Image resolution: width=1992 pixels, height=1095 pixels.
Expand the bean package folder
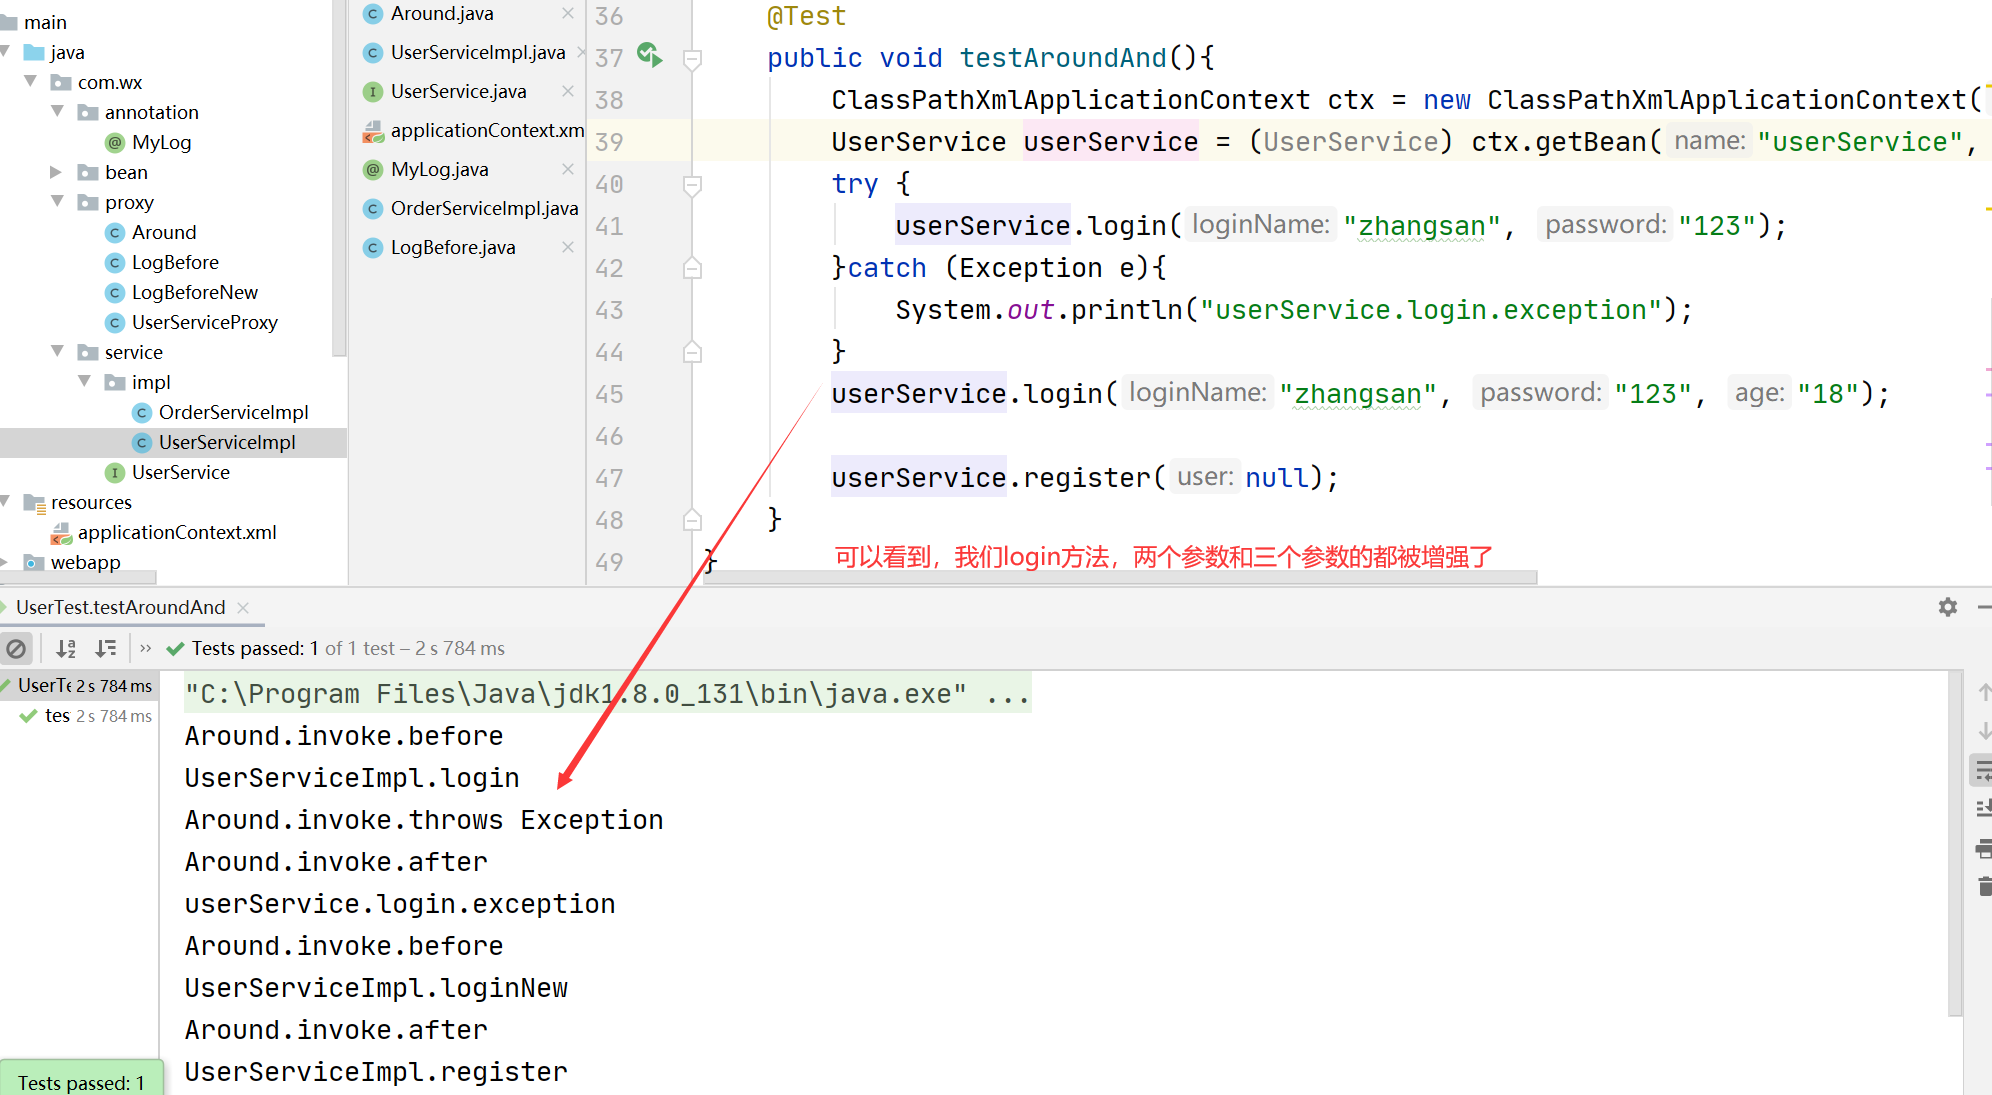click(57, 172)
